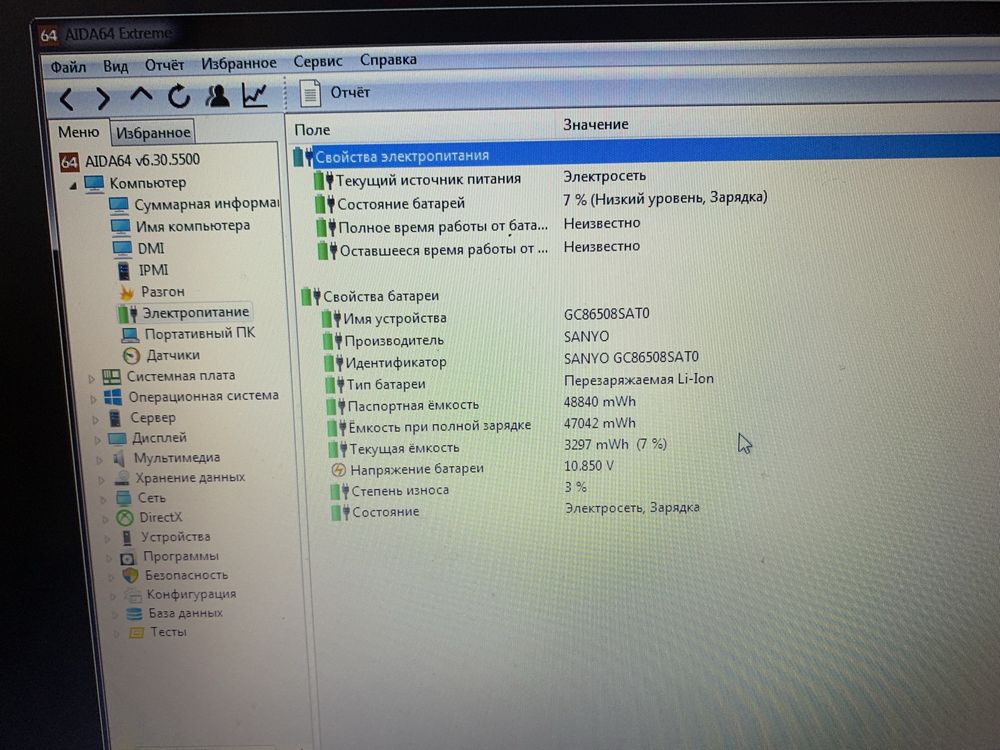Open the Отчёт menu in menu bar
This screenshot has width=1000, height=750.
164,64
